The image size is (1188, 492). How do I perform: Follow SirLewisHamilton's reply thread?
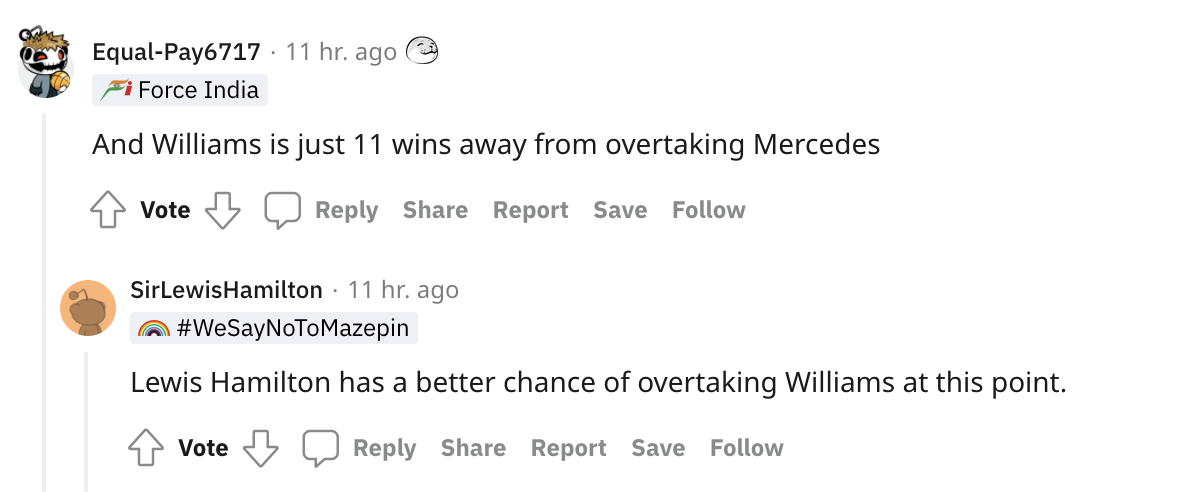tap(746, 448)
